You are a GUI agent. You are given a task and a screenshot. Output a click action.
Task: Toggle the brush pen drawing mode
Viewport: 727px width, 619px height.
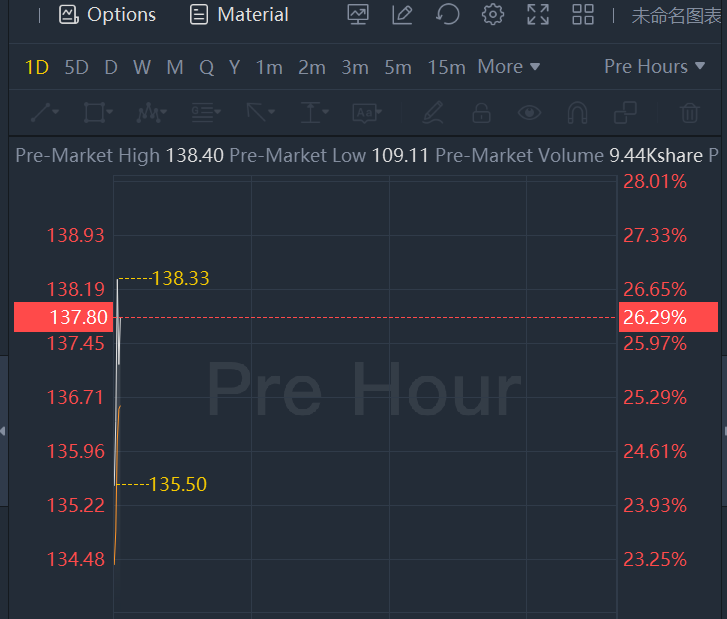[432, 113]
